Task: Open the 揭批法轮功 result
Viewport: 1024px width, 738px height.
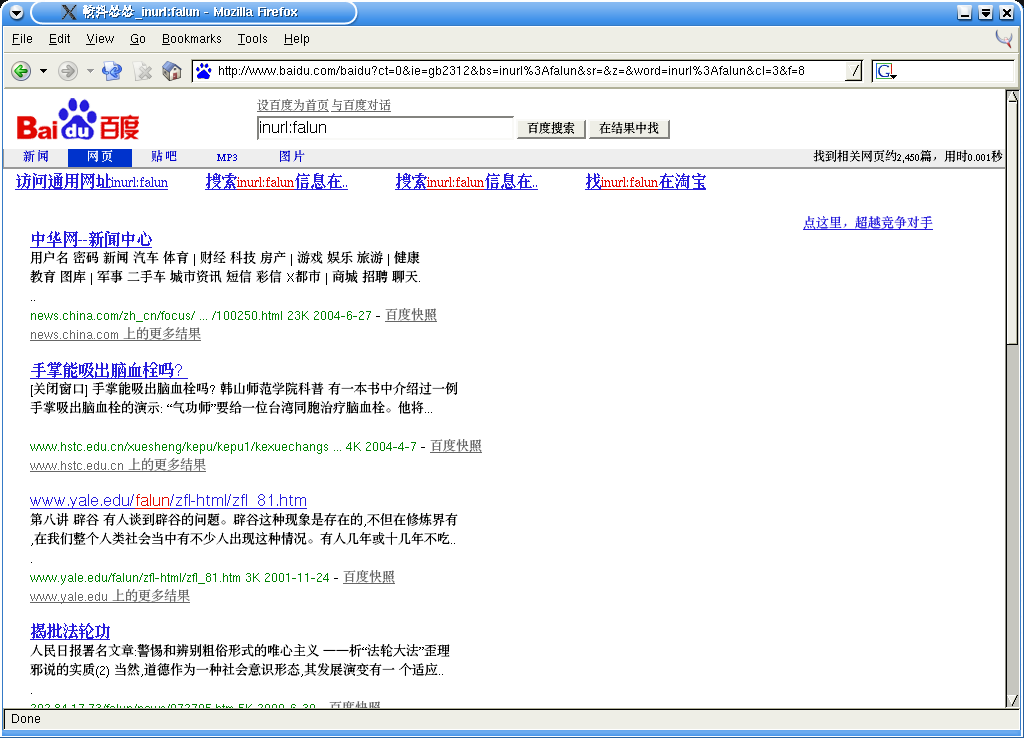Action: (71, 632)
